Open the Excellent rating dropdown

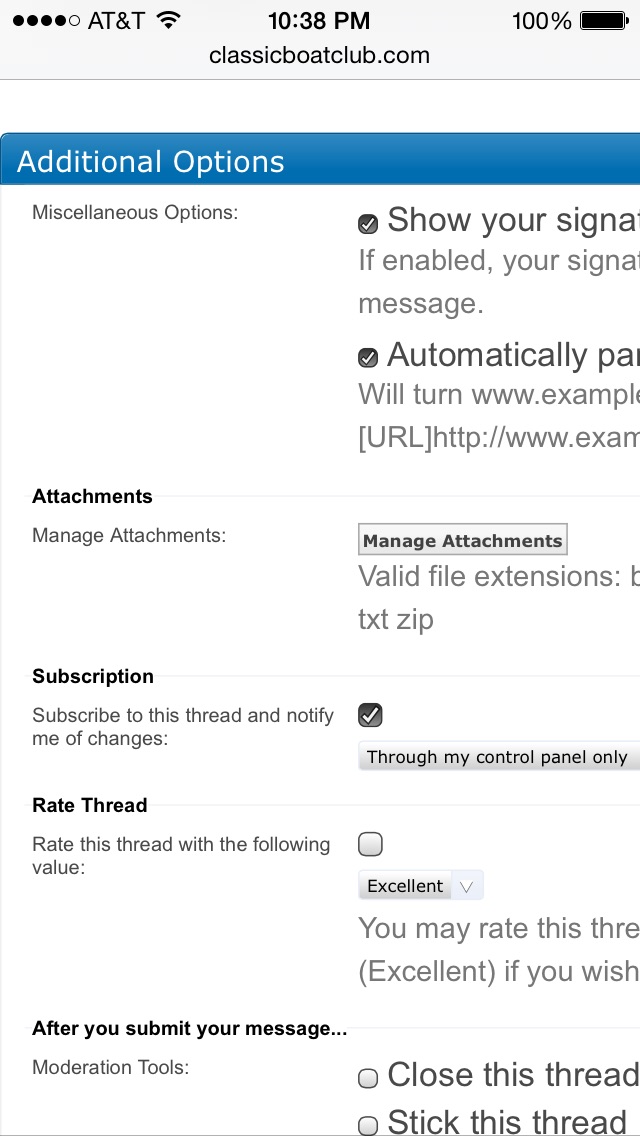420,886
